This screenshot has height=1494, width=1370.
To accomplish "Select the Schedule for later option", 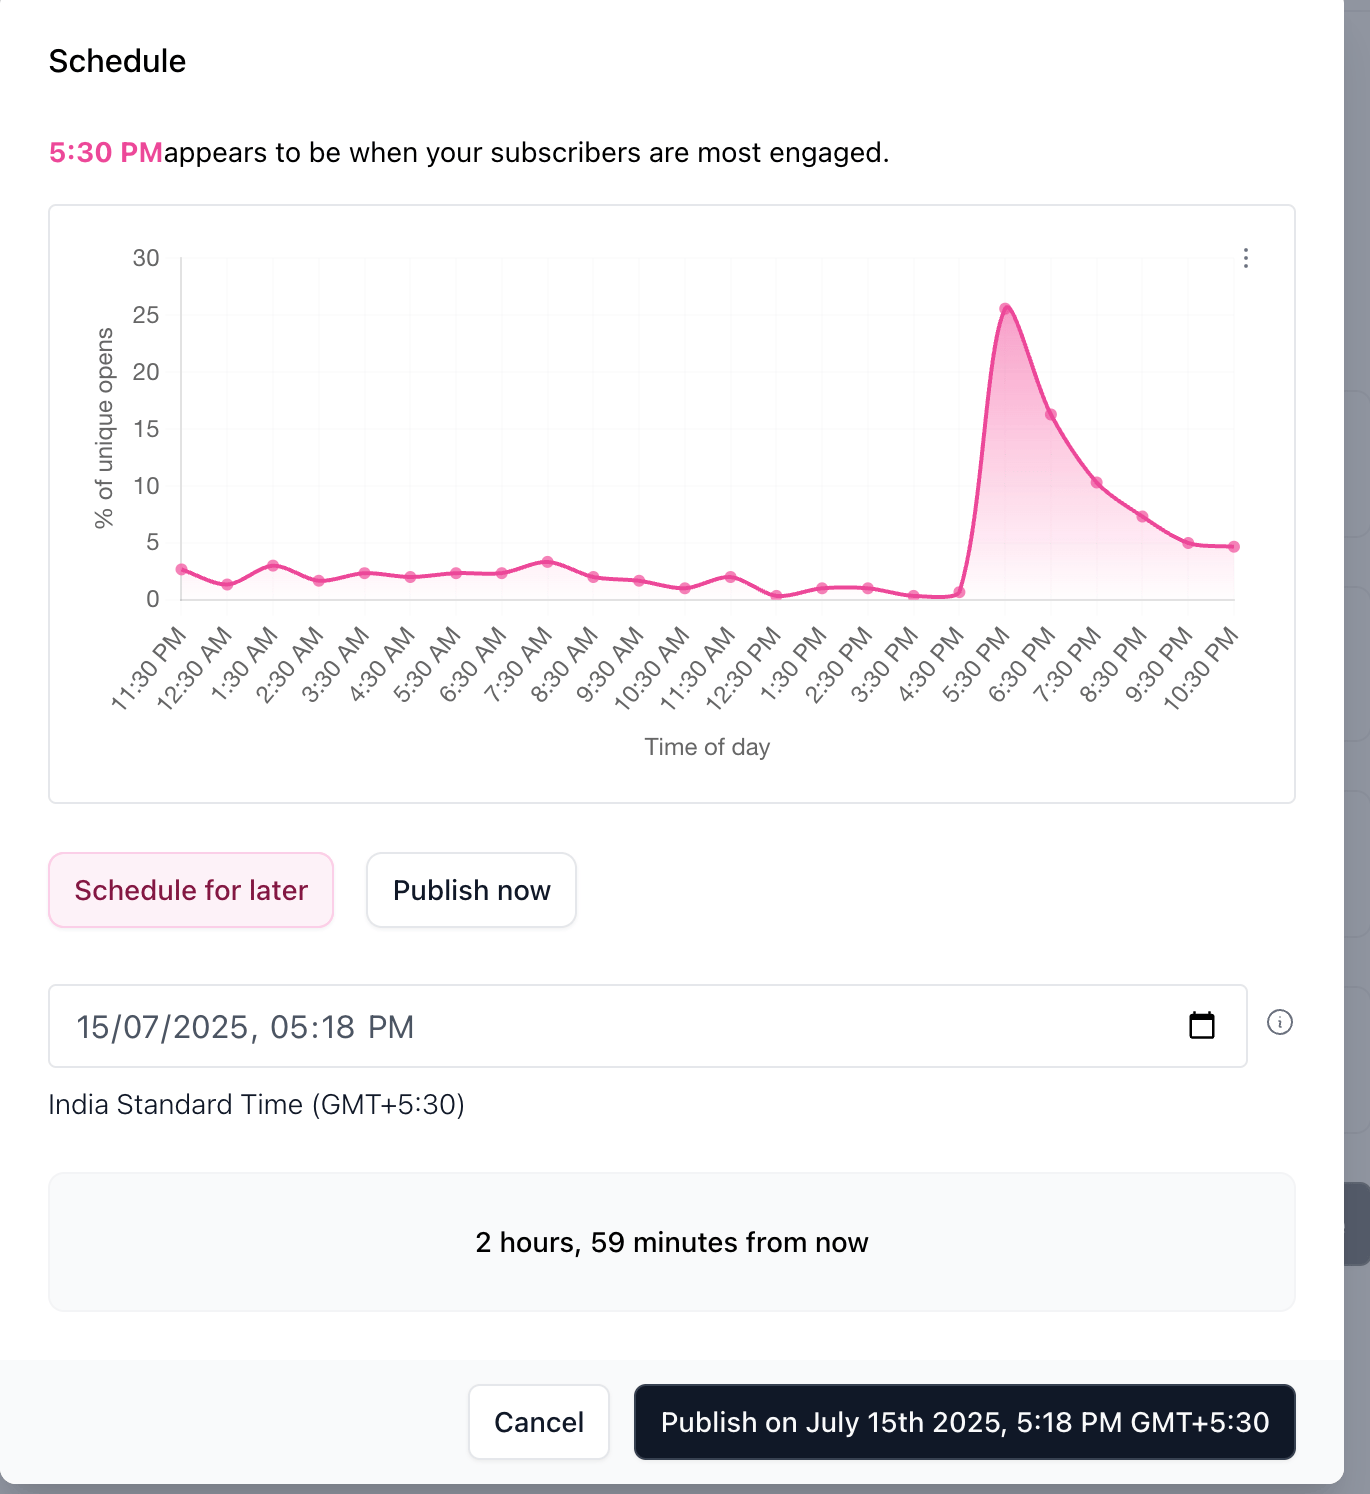I will (x=191, y=890).
